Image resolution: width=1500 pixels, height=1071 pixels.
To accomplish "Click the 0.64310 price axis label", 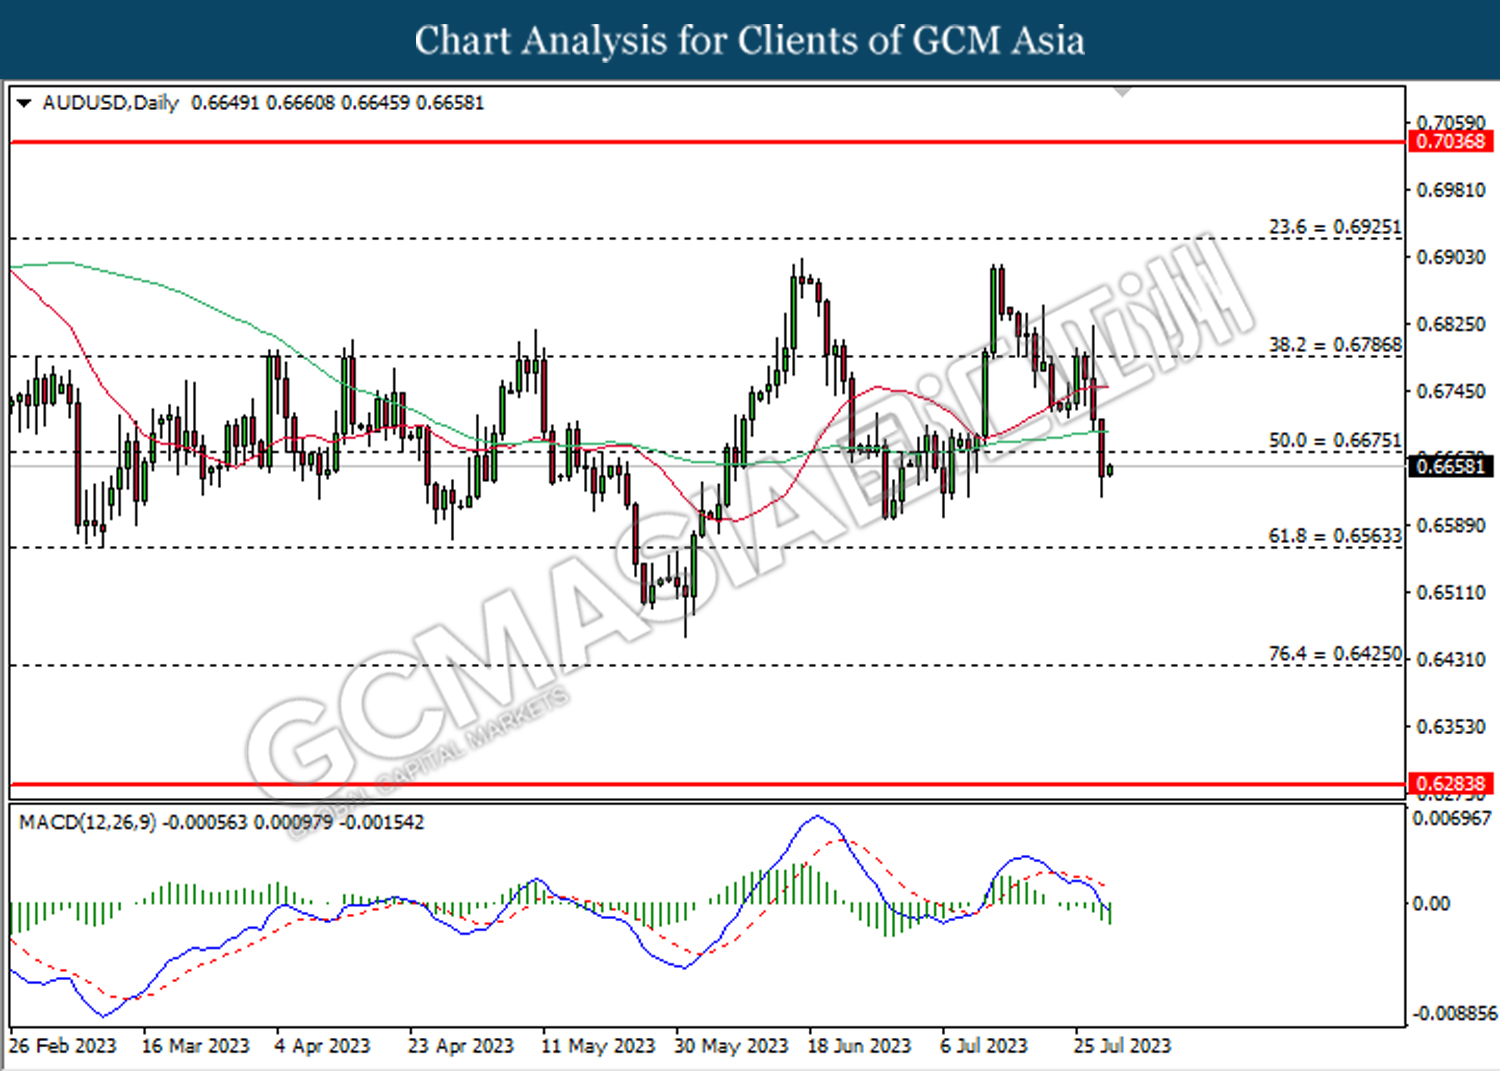I will click(x=1451, y=659).
